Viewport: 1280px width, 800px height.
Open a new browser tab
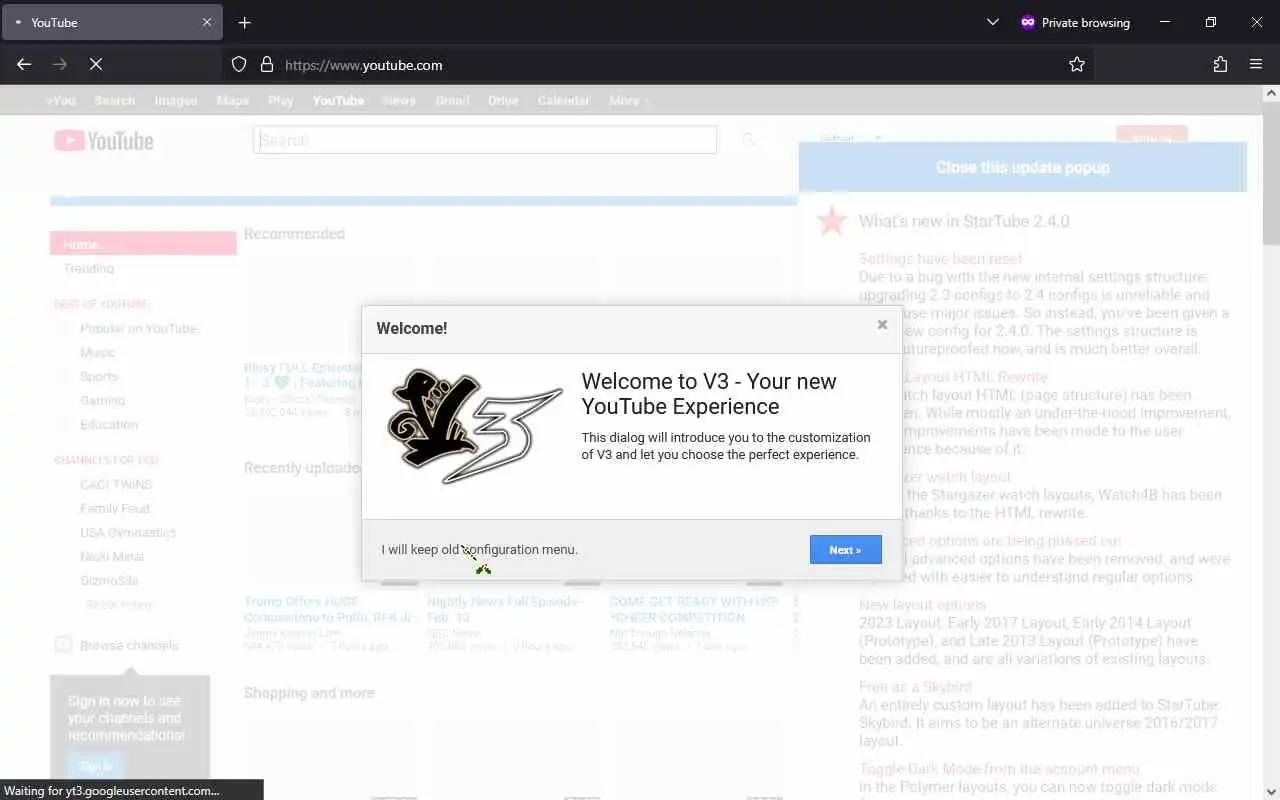244,22
